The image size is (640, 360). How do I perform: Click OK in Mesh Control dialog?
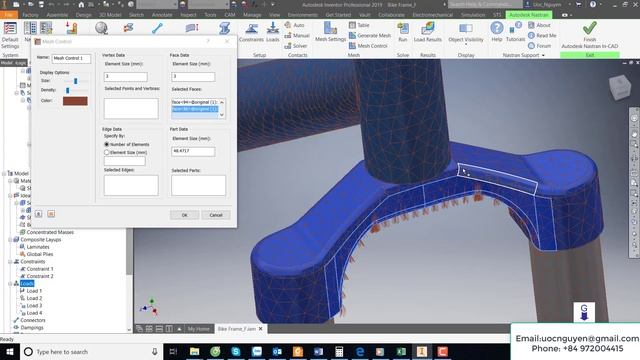click(x=184, y=215)
